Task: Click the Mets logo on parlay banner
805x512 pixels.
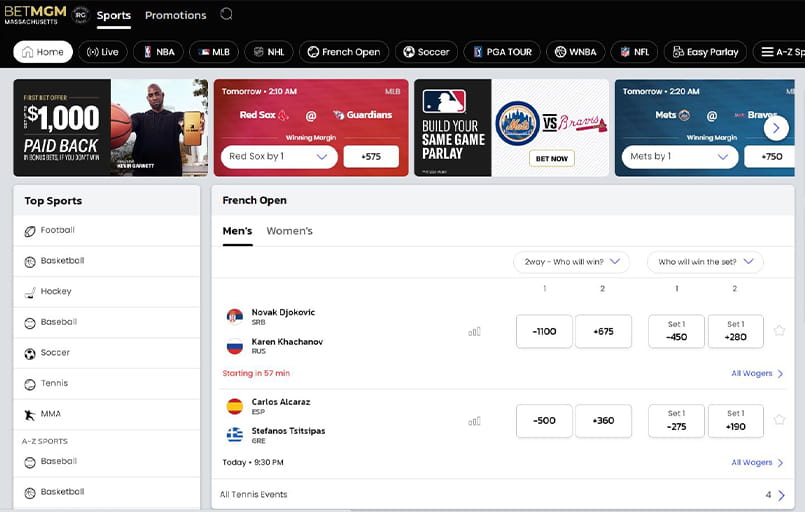Action: coord(518,123)
